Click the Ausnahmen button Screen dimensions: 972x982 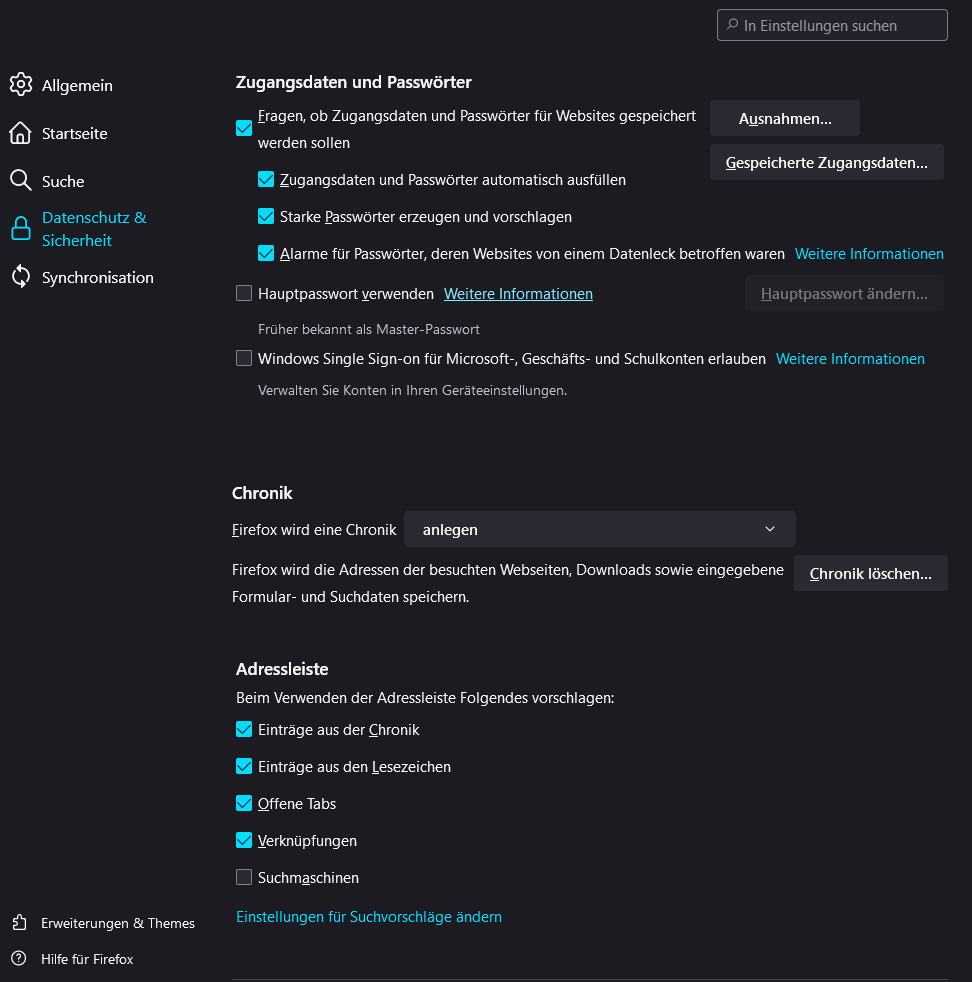coord(784,118)
